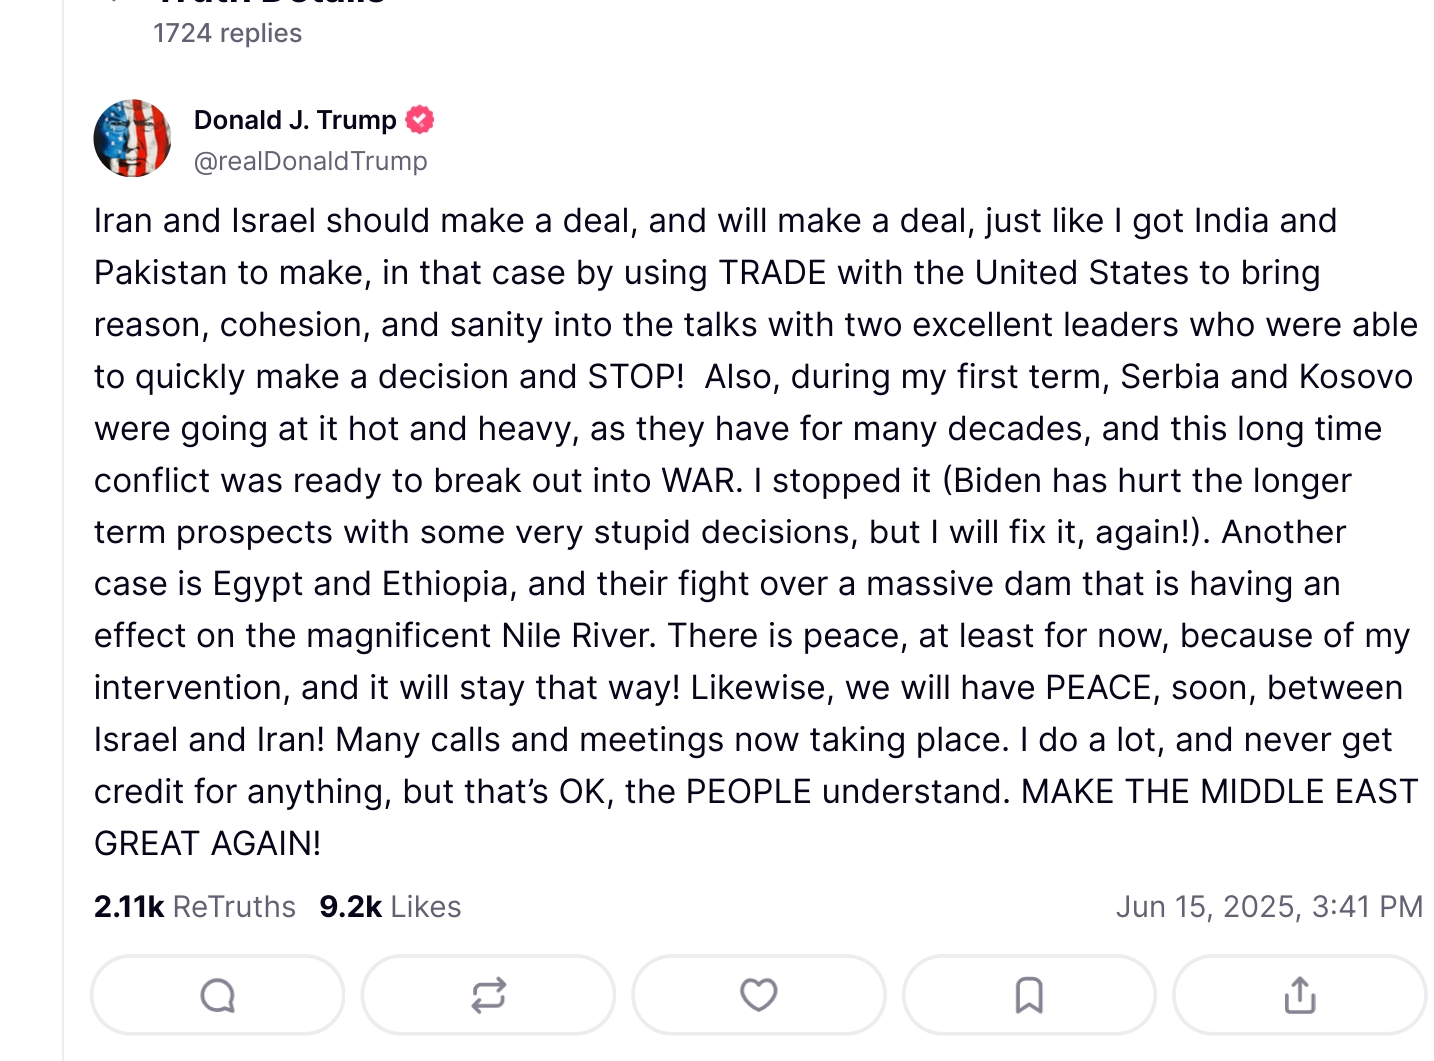Click the post line mentioning "Egypt and Ethiopia"

point(717,584)
